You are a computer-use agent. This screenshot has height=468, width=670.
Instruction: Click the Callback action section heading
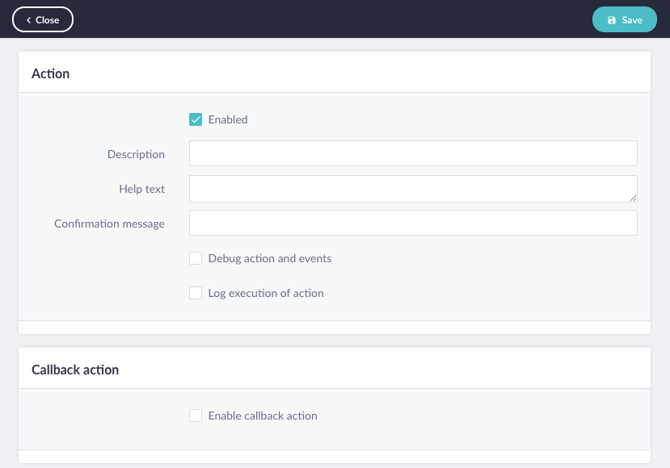click(x=75, y=370)
